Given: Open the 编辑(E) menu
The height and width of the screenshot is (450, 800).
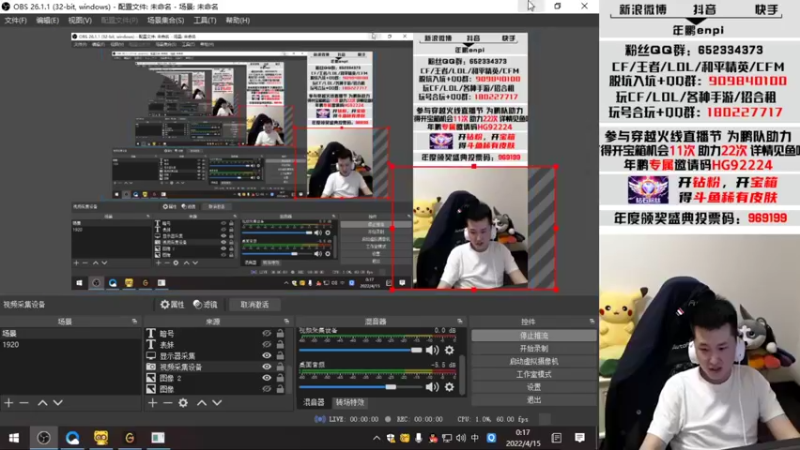Looking at the screenshot, I should [x=47, y=20].
